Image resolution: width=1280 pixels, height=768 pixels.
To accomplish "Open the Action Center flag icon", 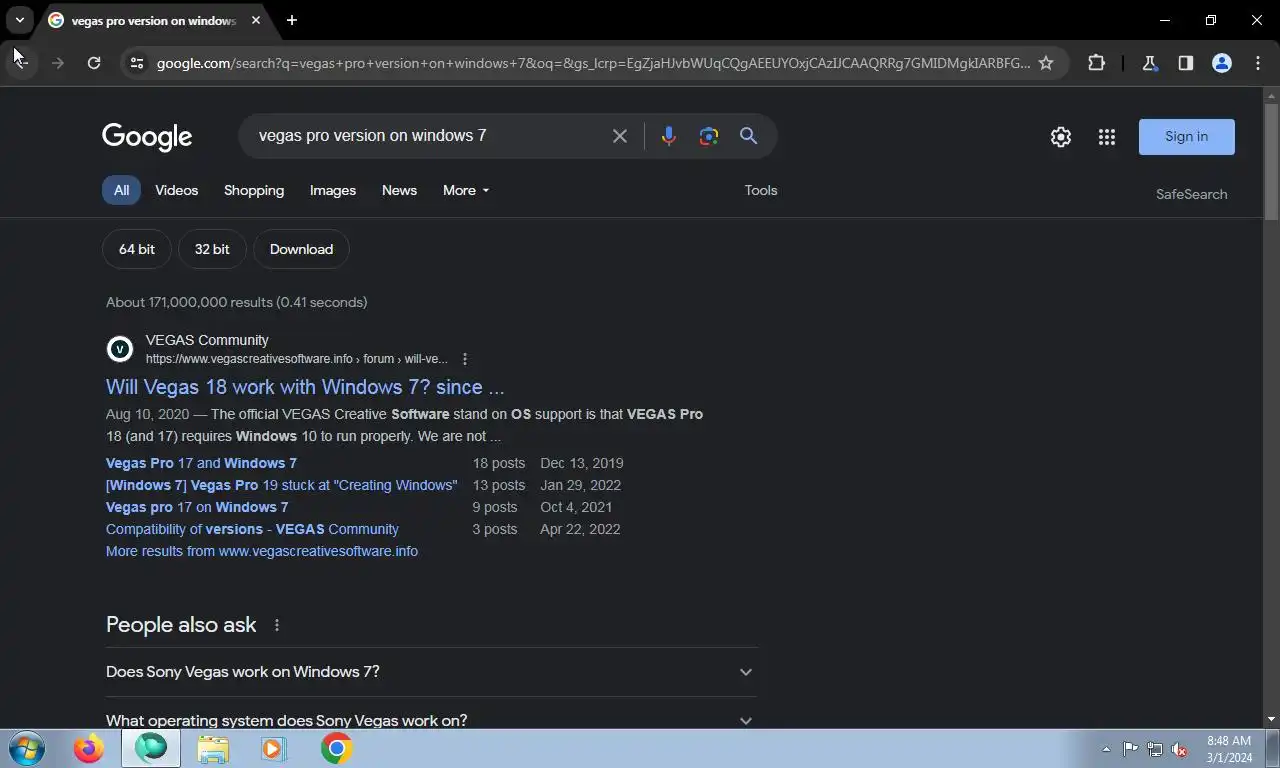I will pyautogui.click(x=1130, y=749).
